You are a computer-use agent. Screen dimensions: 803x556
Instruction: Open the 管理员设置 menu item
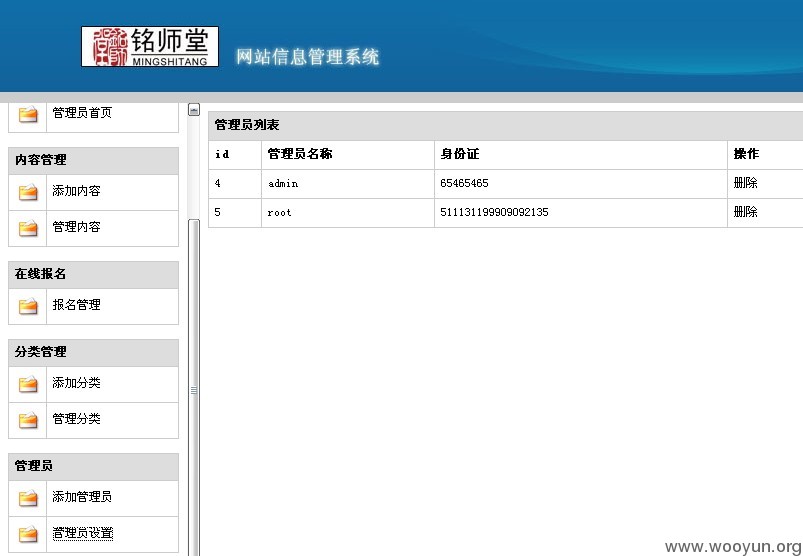[x=82, y=533]
